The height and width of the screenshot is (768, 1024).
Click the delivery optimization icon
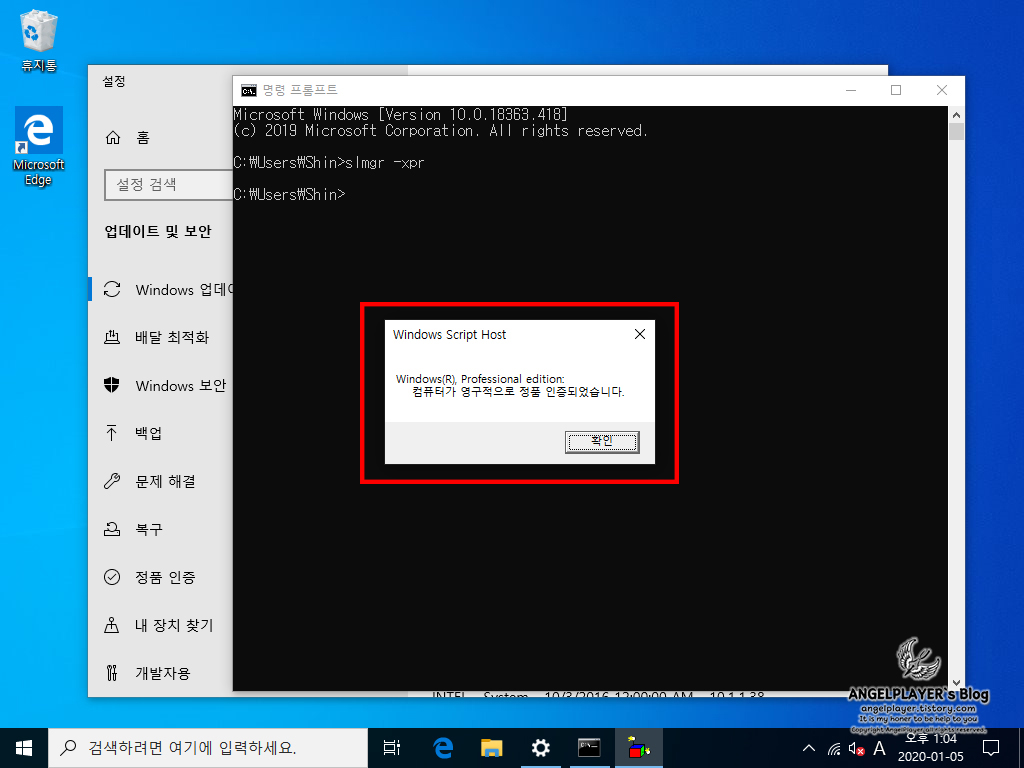[x=112, y=338]
